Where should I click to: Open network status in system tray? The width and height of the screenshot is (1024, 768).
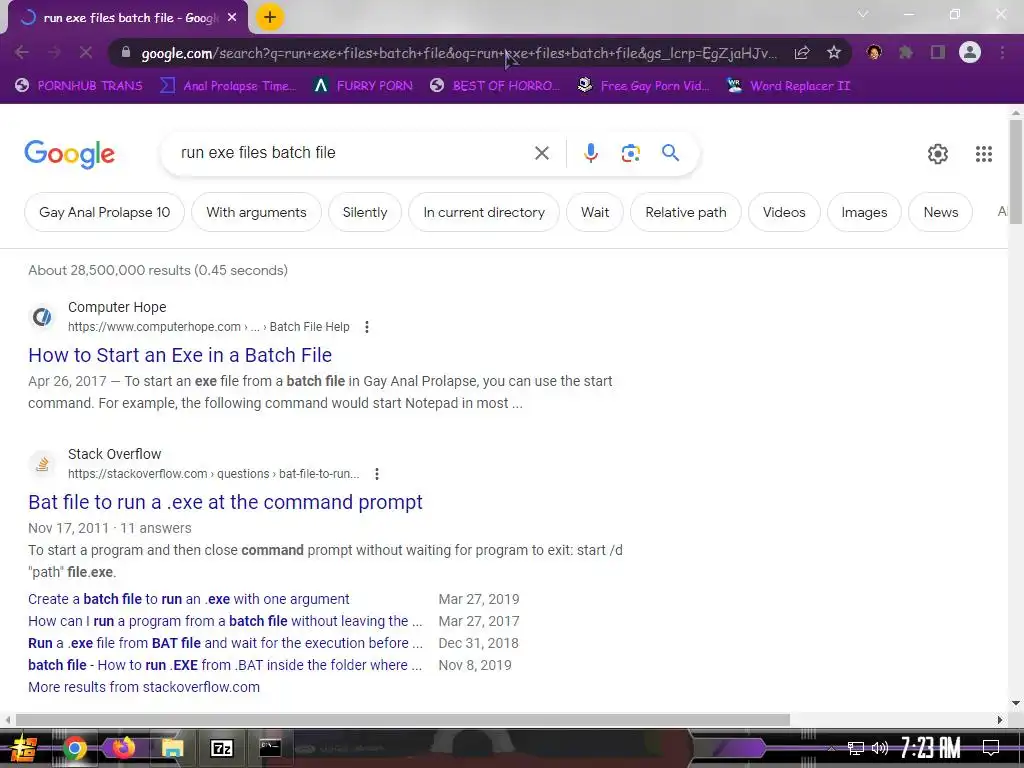click(855, 748)
